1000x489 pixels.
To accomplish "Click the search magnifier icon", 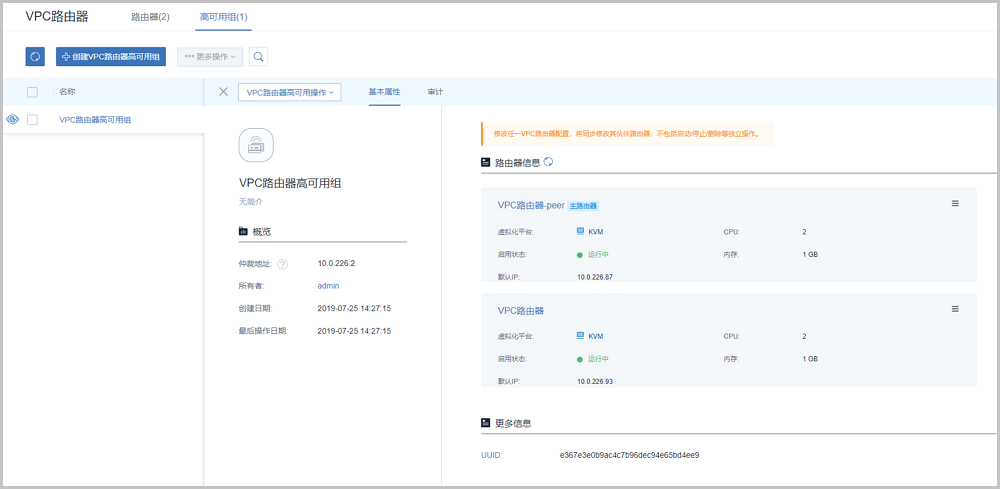I will coord(258,57).
